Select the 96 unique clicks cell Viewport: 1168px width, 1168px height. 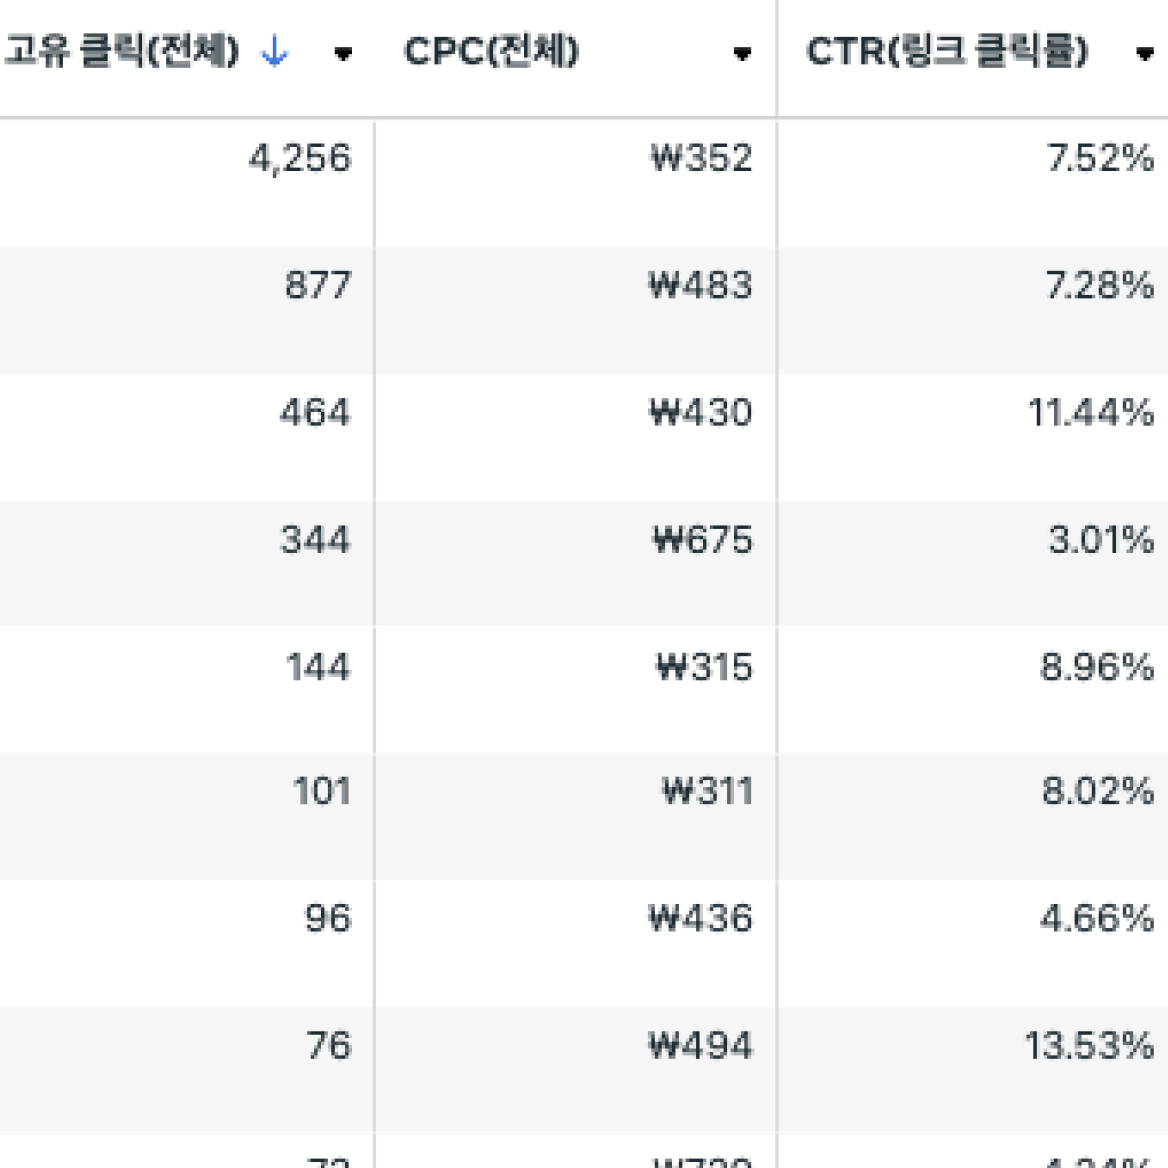pyautogui.click(x=187, y=943)
